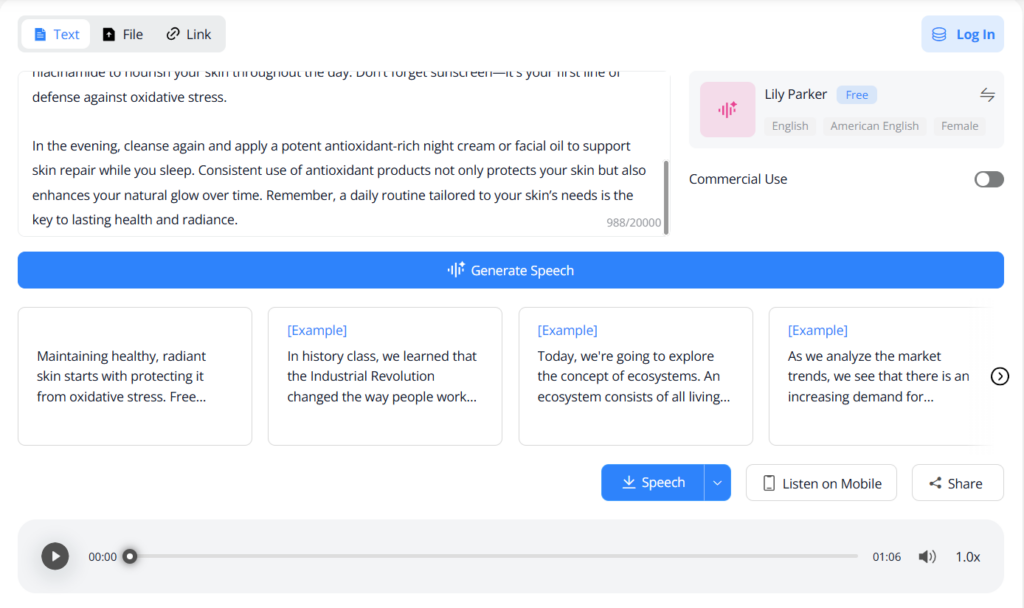Swap voices using the arrows icon beside Lily Parker
This screenshot has height=608, width=1024.
click(x=988, y=95)
